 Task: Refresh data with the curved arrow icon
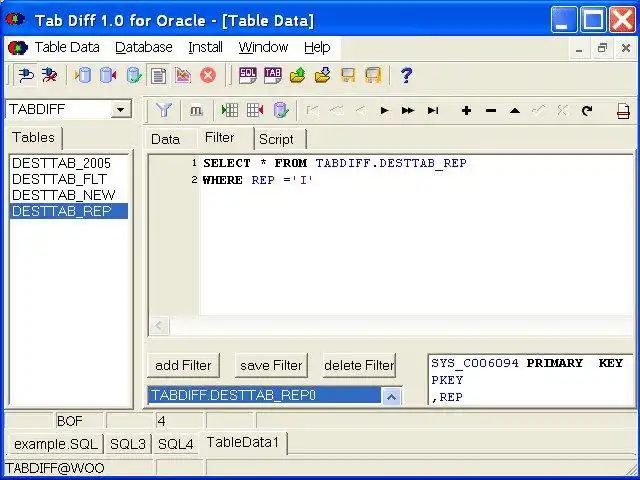click(587, 110)
